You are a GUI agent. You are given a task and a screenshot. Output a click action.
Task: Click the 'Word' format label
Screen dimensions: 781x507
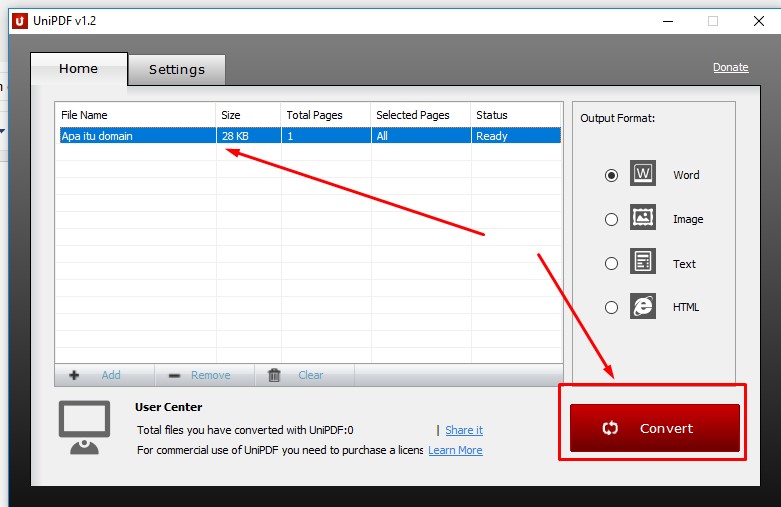click(x=686, y=175)
